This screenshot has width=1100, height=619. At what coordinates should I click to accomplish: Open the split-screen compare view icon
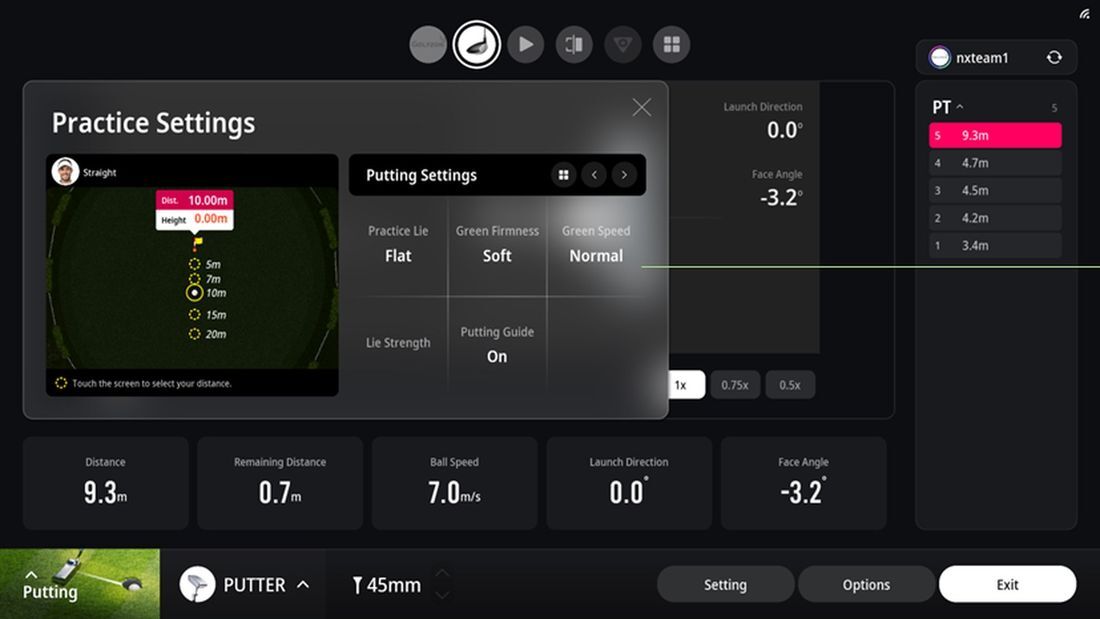coord(574,44)
